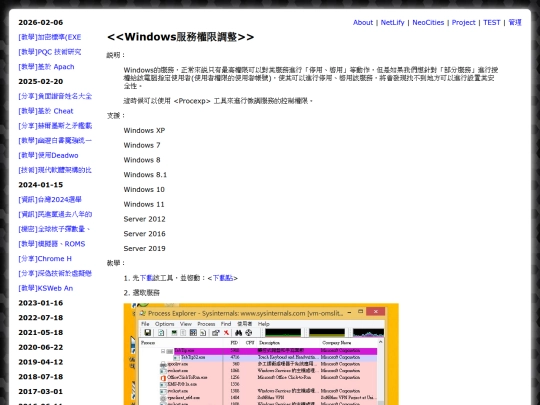The height and width of the screenshot is (405, 540).
Task: Click the properties icon left of the red X
Action: point(216,333)
